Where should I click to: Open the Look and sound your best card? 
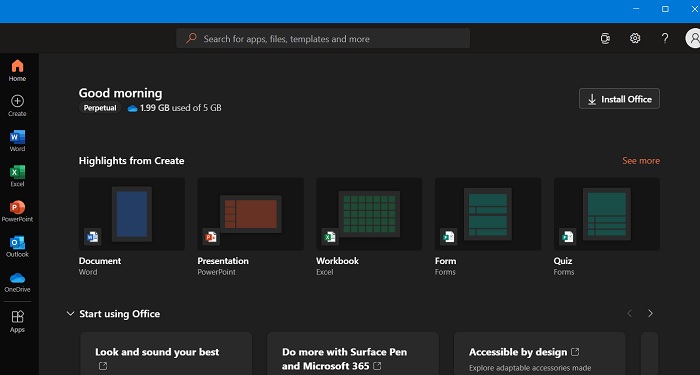(166, 354)
